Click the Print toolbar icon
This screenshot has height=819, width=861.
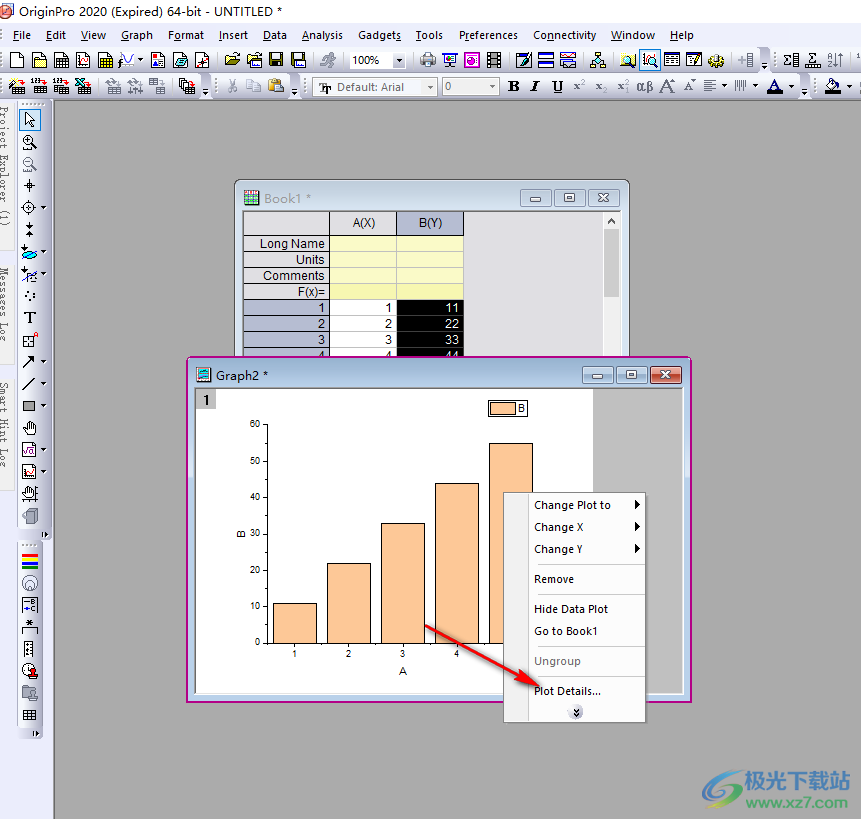tap(428, 60)
